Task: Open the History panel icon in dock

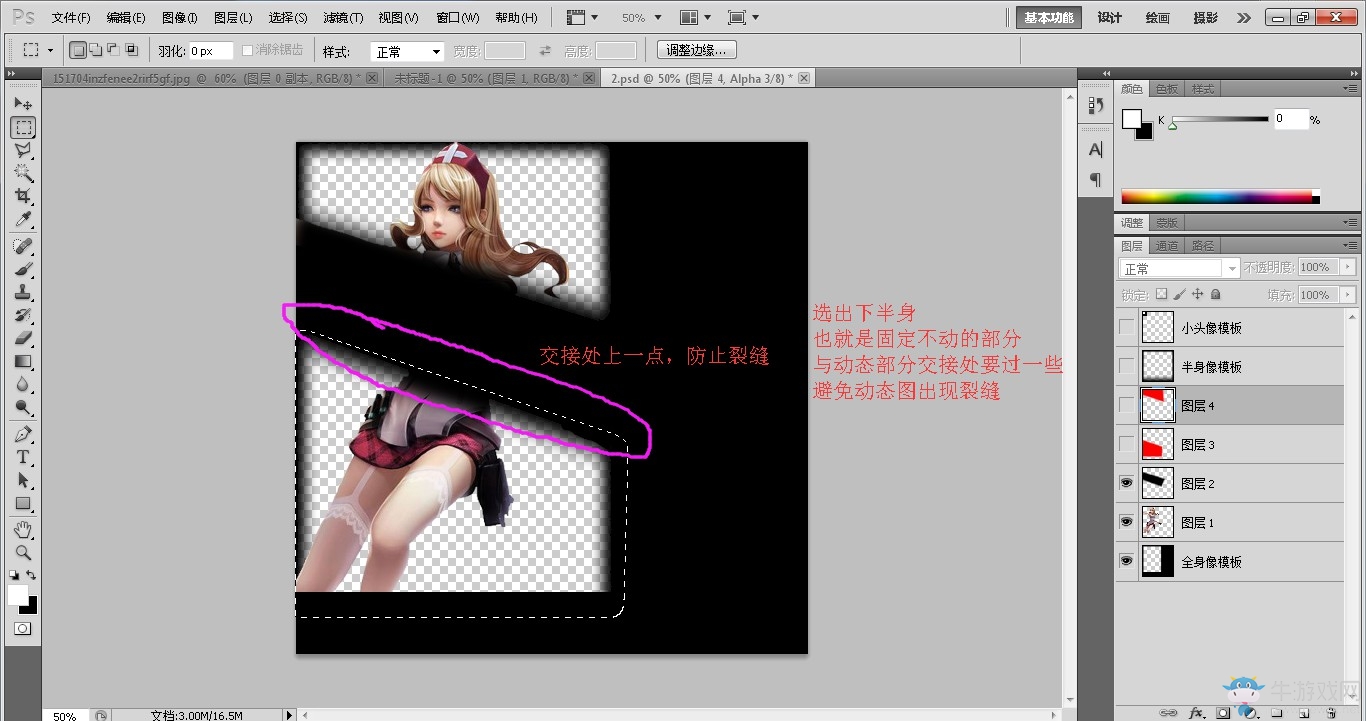Action: 1095,105
